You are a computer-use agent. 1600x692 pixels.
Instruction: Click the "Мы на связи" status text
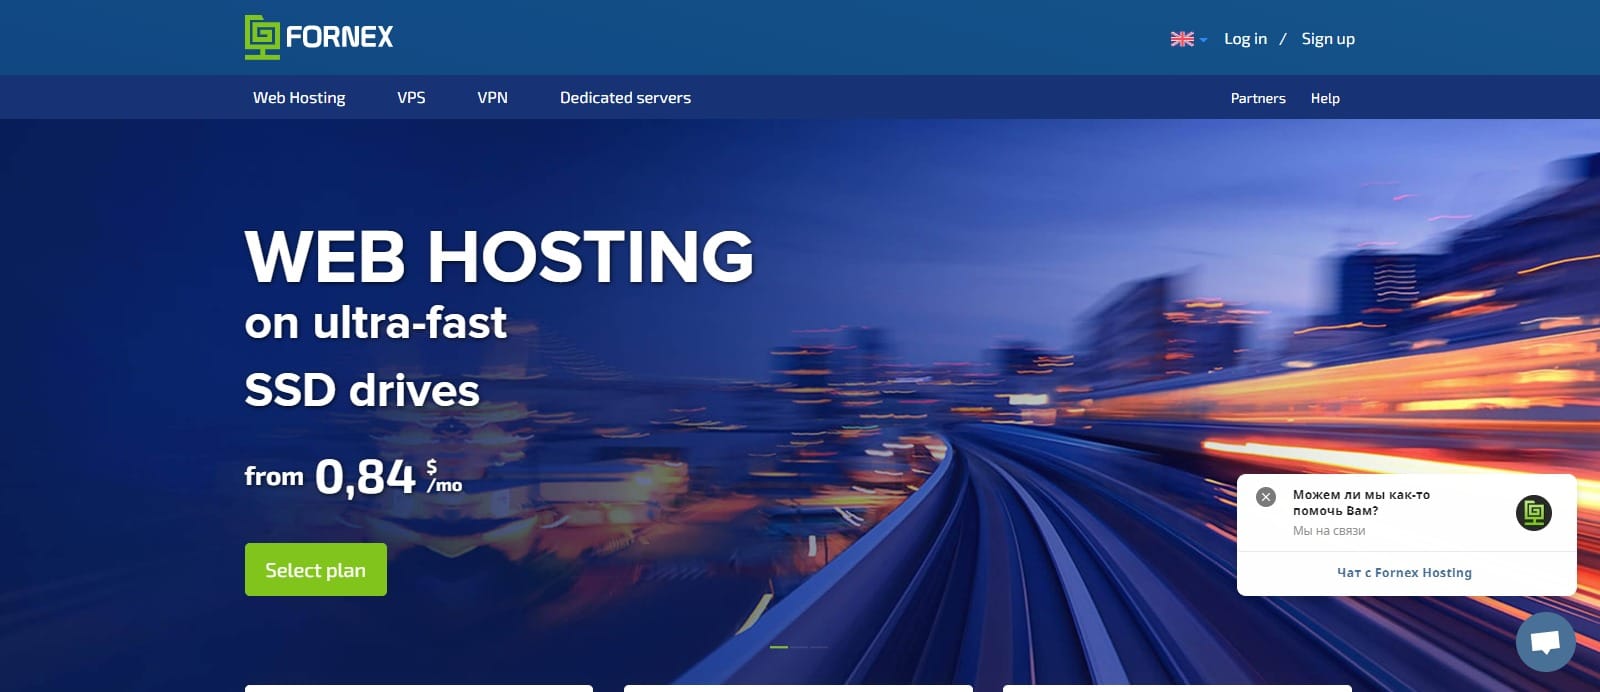coord(1329,531)
